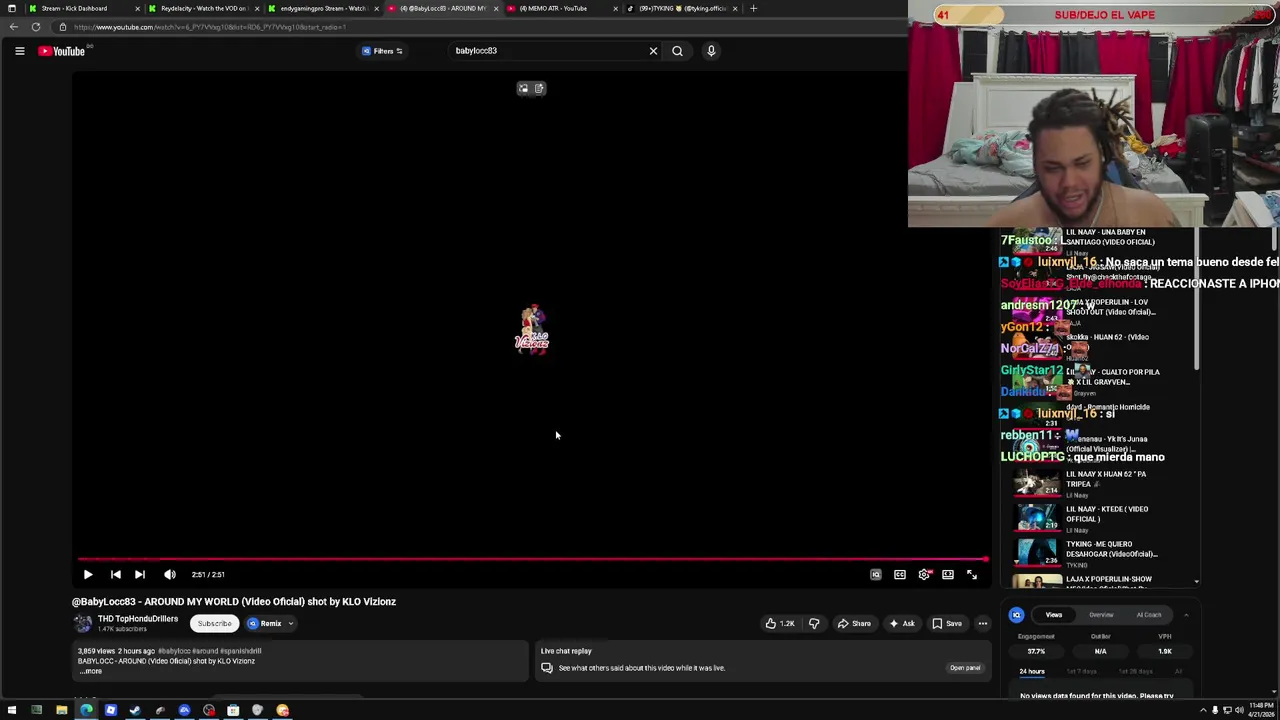The image size is (1280, 720).
Task: Open TYKING ME QUIERO DESAHOGAR video
Action: [1087, 553]
